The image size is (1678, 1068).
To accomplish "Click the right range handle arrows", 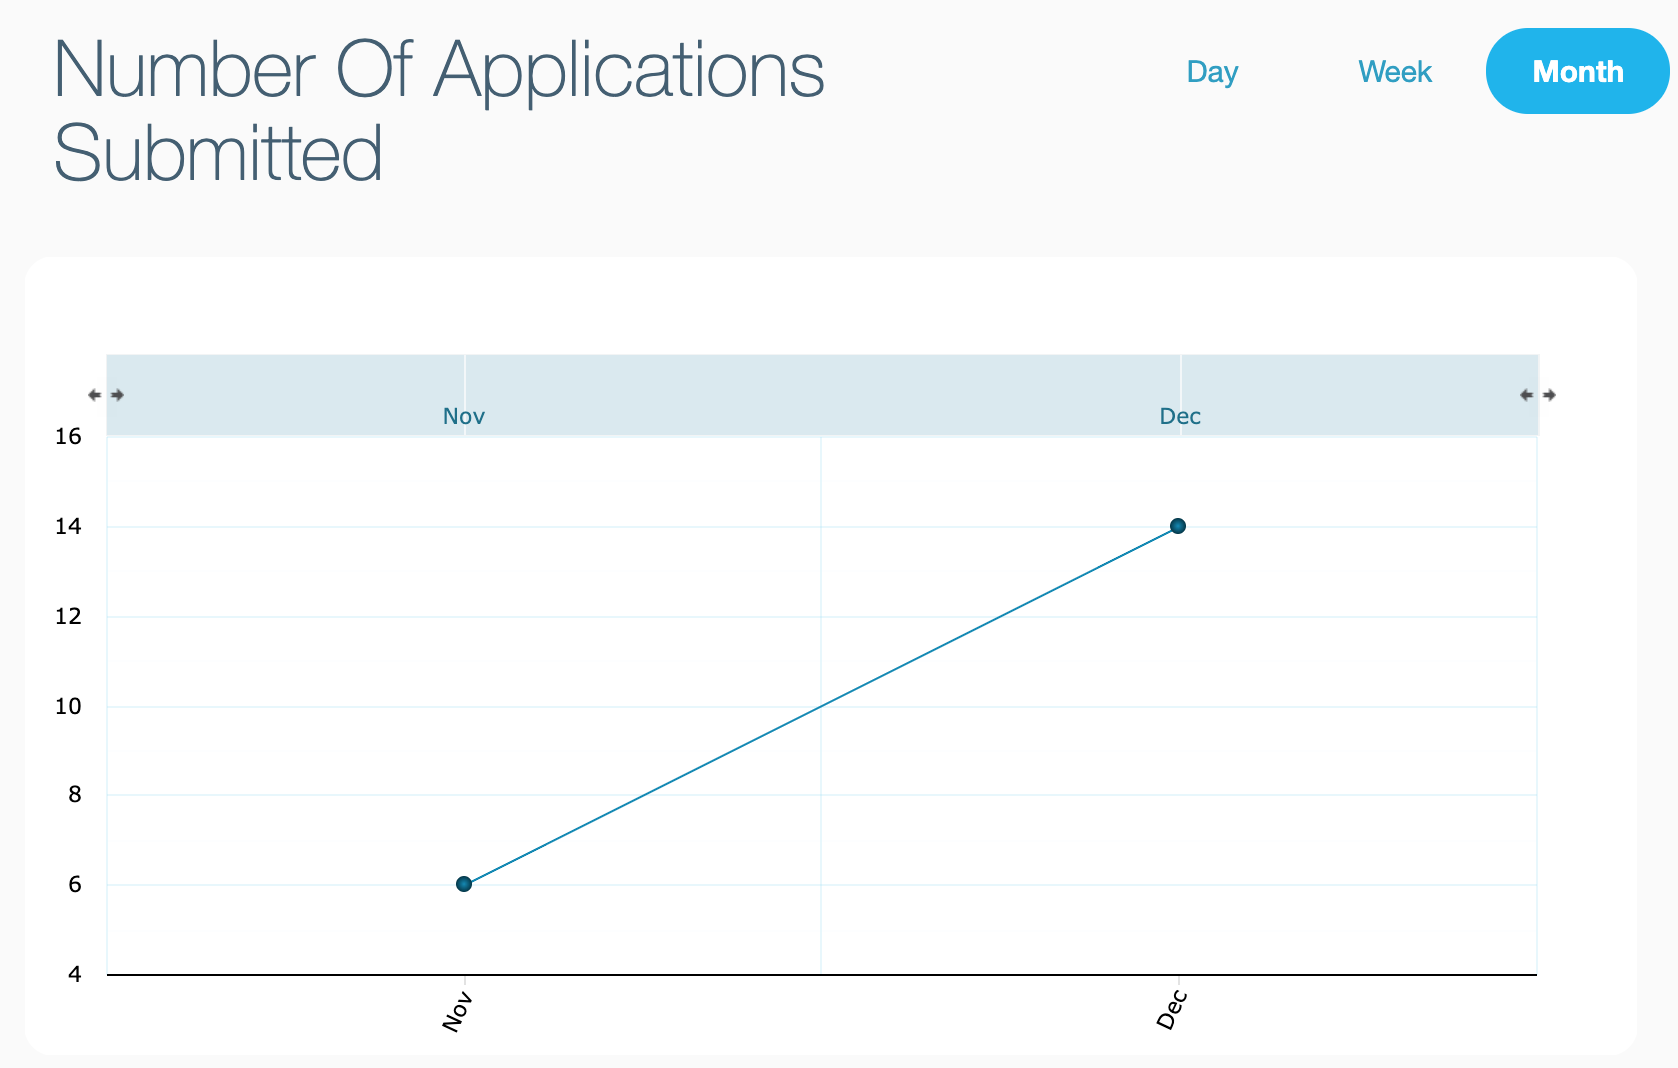I will click(1538, 395).
